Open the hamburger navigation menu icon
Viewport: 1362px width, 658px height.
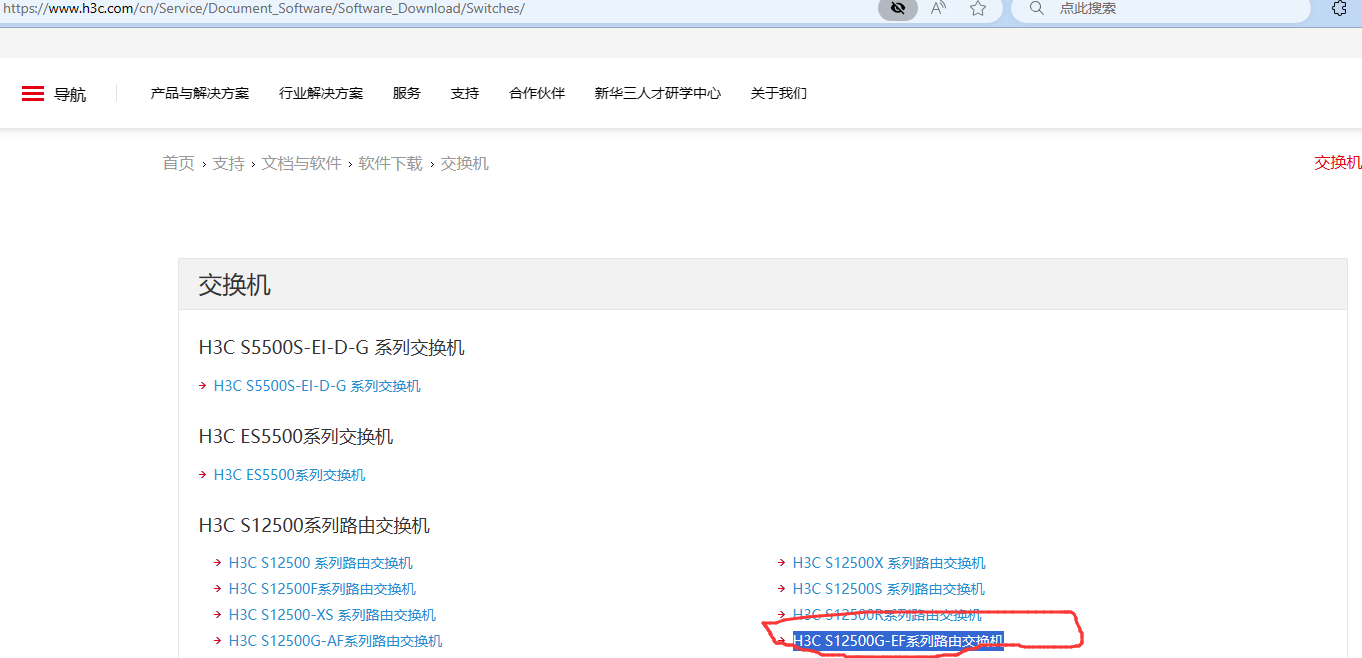[33, 94]
